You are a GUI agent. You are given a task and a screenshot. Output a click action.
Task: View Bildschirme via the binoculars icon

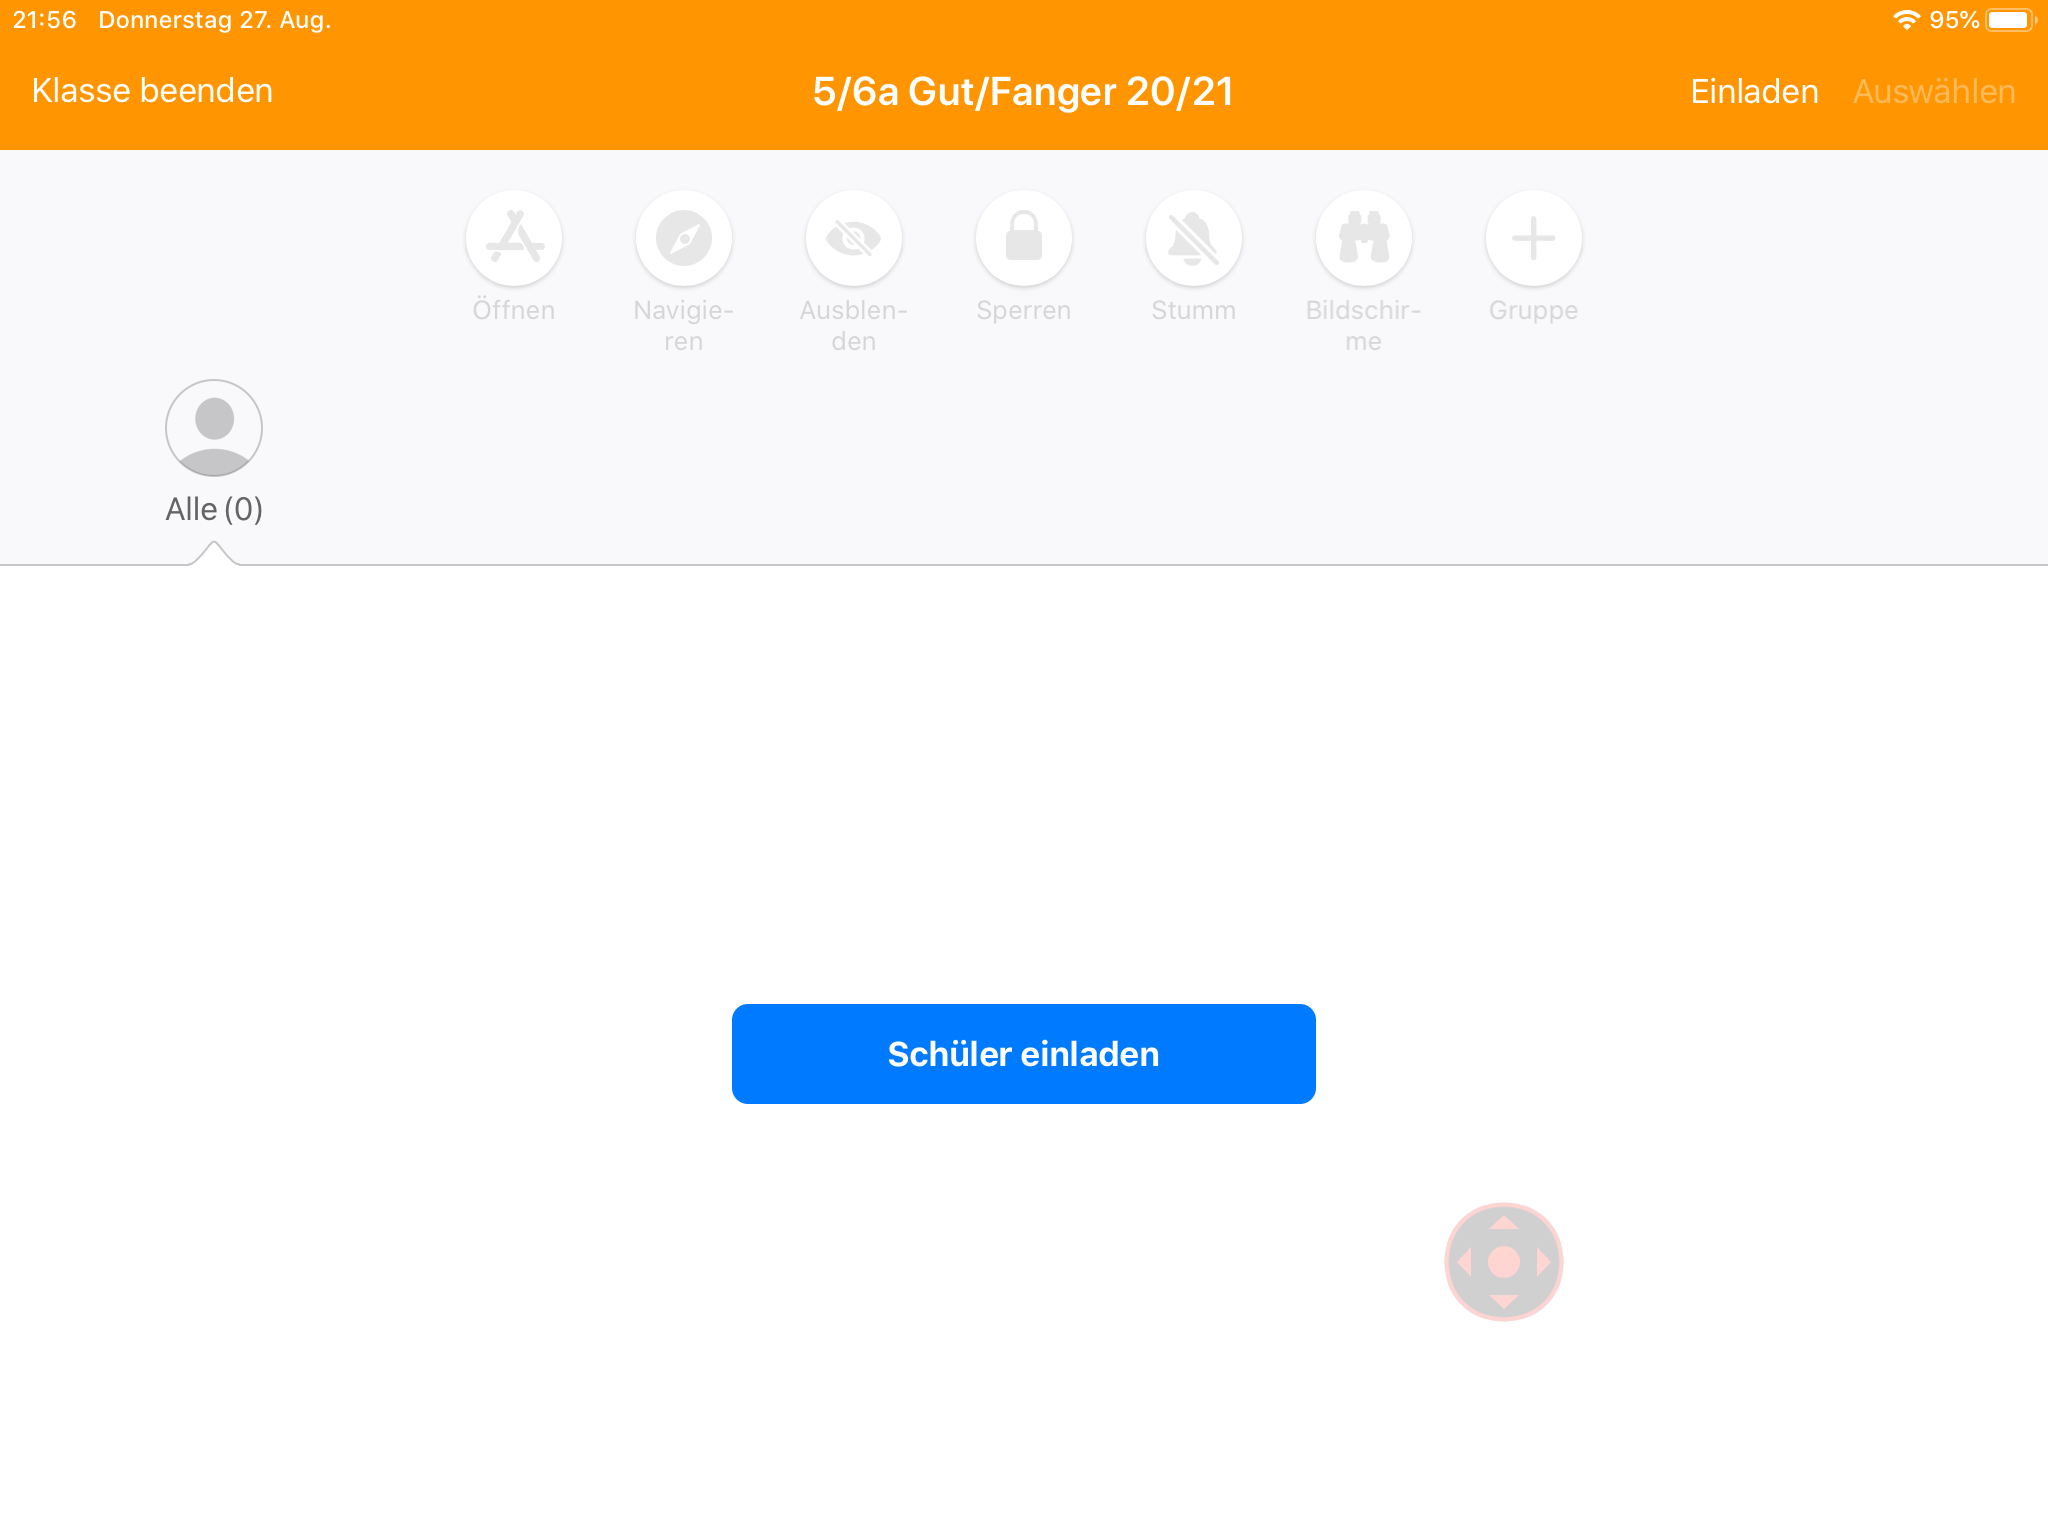click(1364, 238)
